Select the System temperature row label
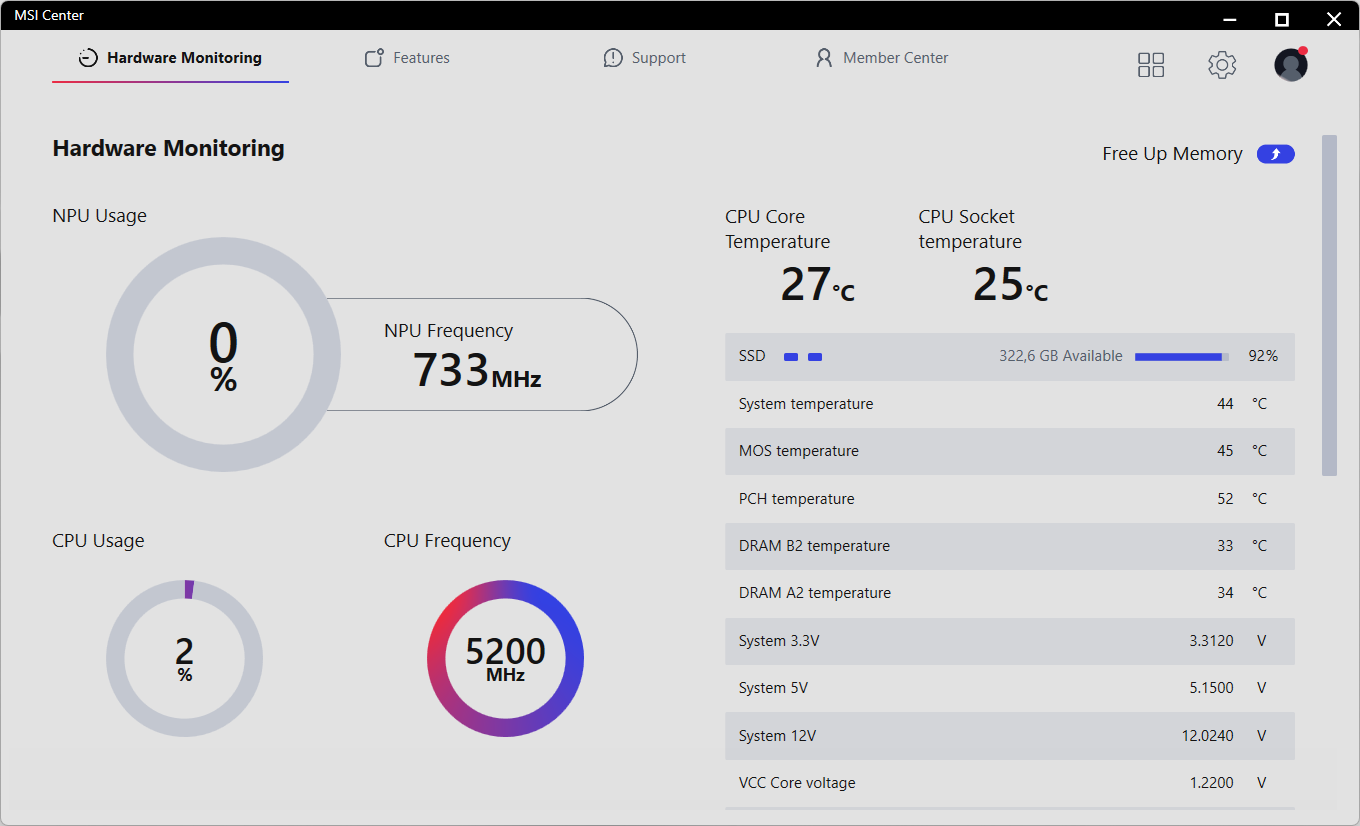Screen dimensions: 1360x826 pos(806,404)
